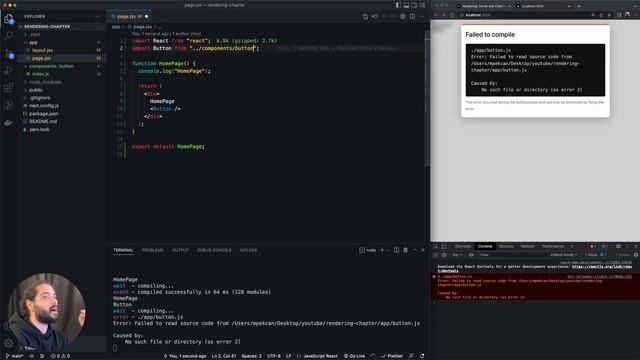Click the split editor icon in the editor toolbar
The width and height of the screenshot is (640, 360).
412,16
